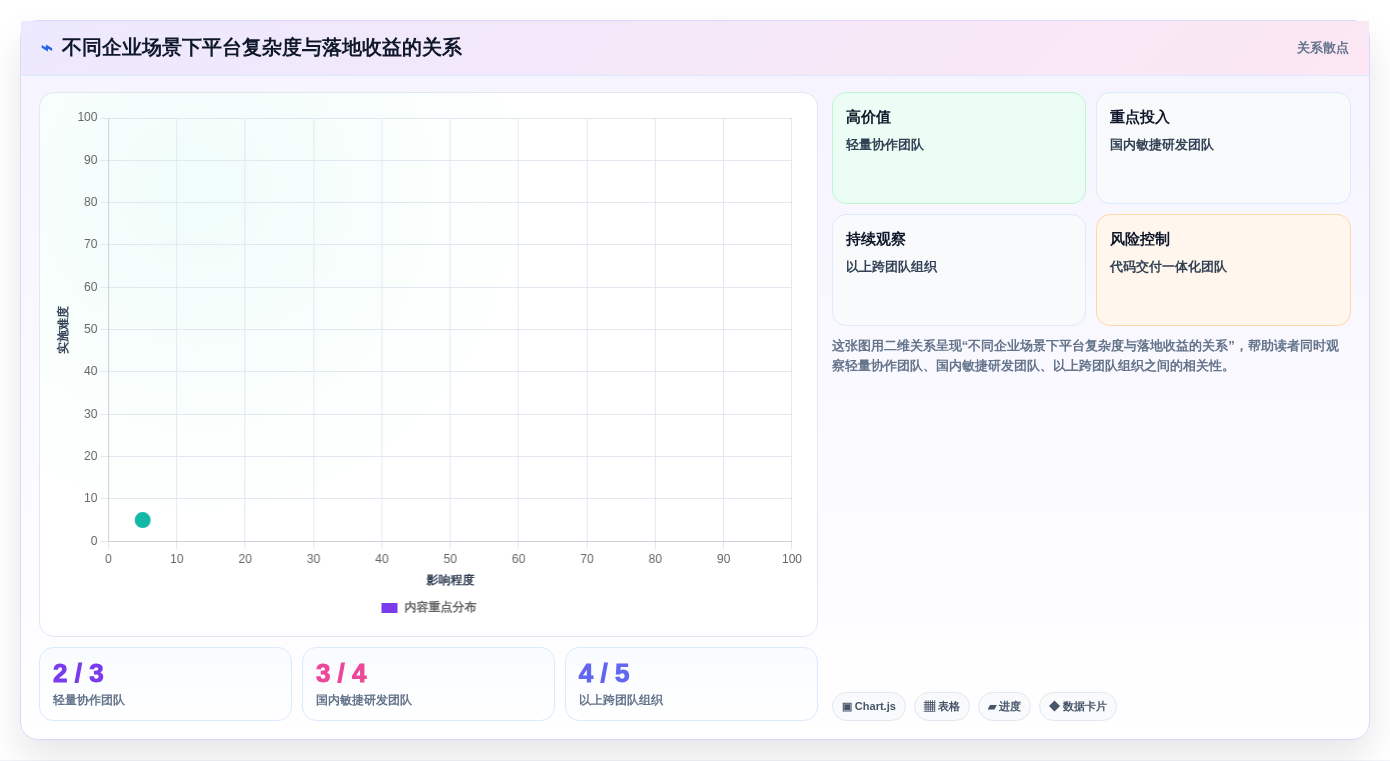
Task: Click the 关系散点 label in header
Action: tap(1322, 48)
